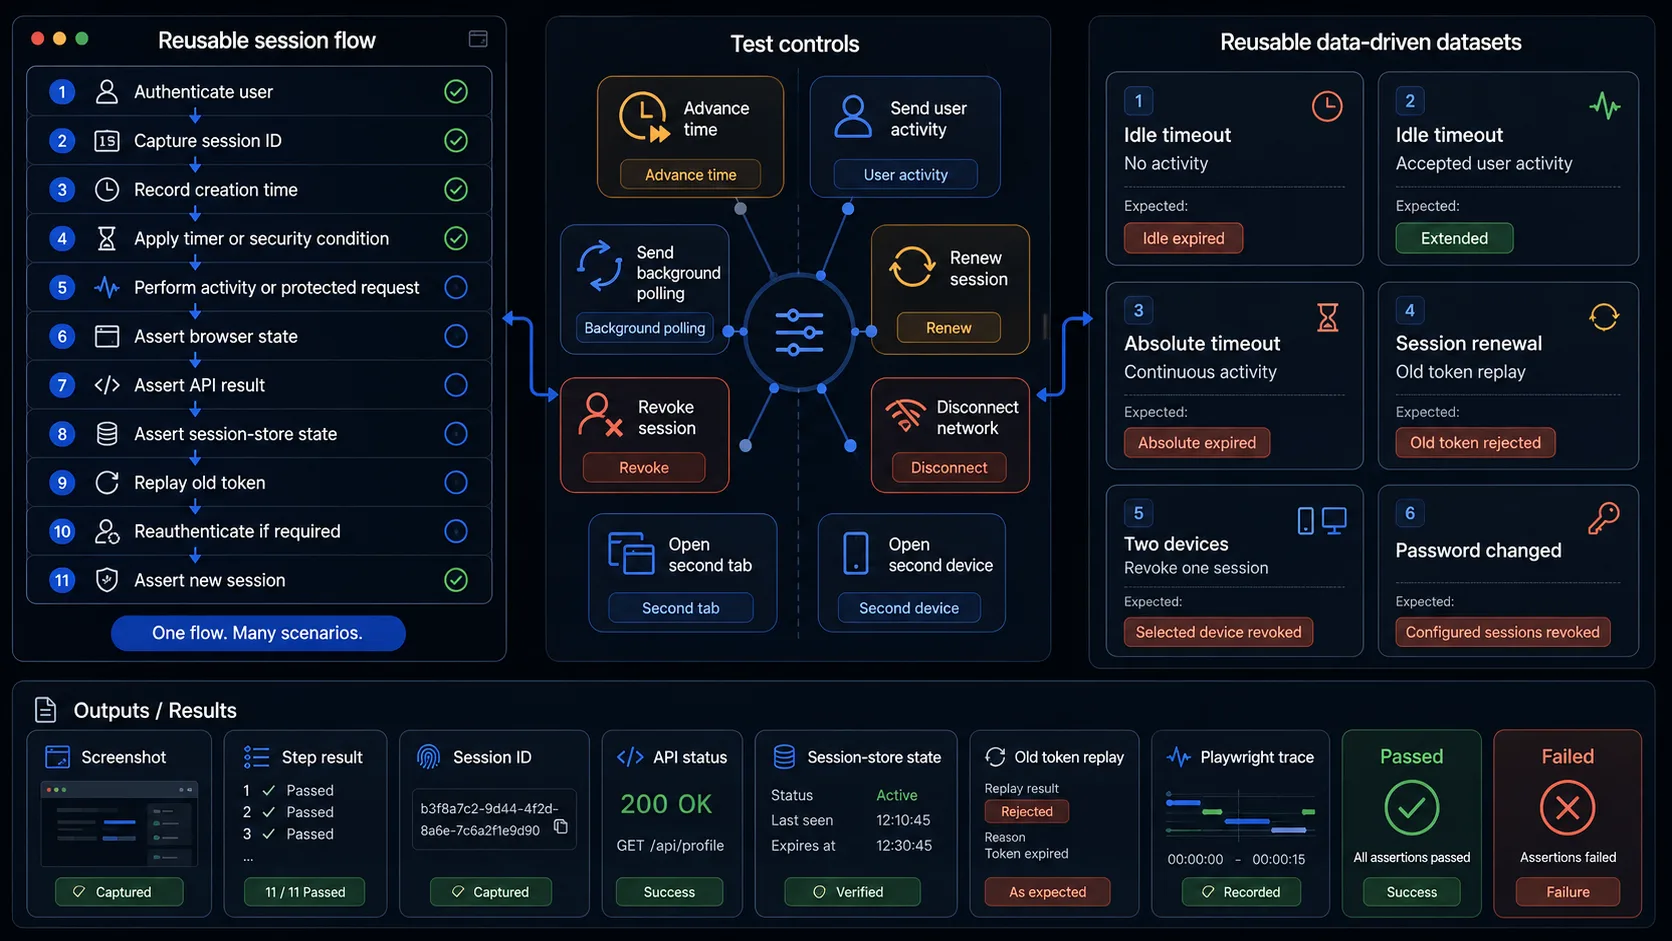The image size is (1672, 941).
Task: Click the Disconnect network wifi-off icon
Action: click(x=906, y=415)
